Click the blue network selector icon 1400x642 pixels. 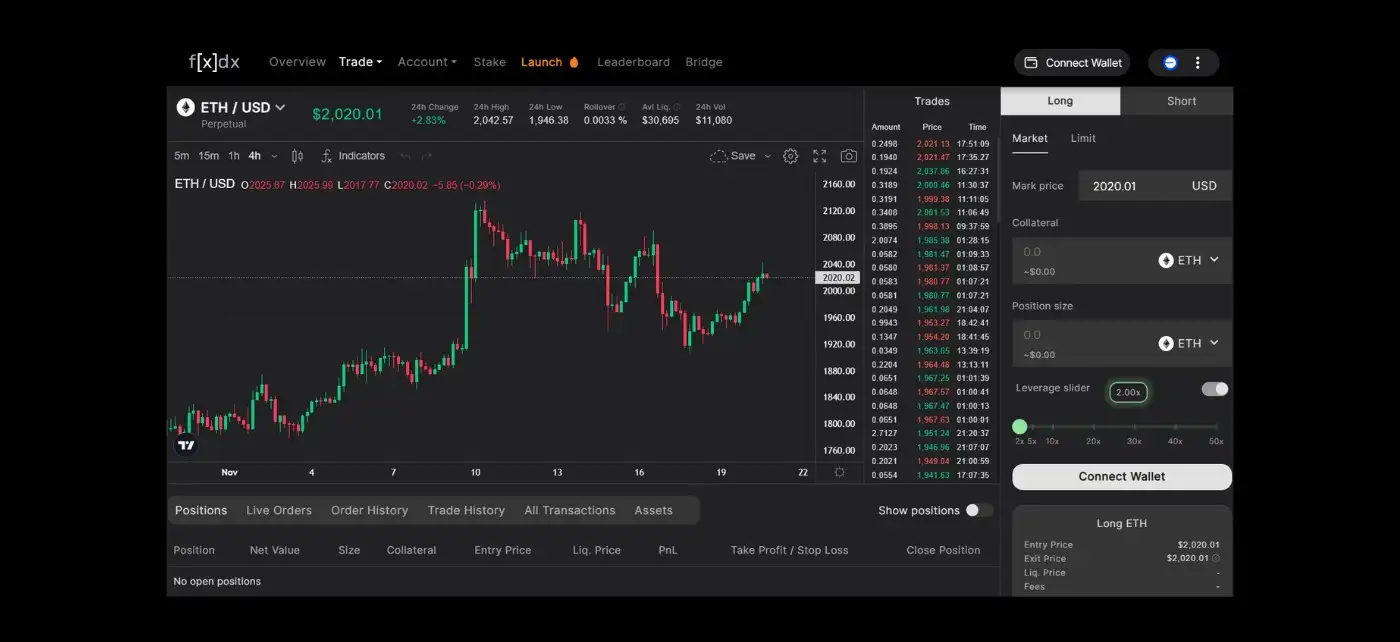(x=1170, y=63)
